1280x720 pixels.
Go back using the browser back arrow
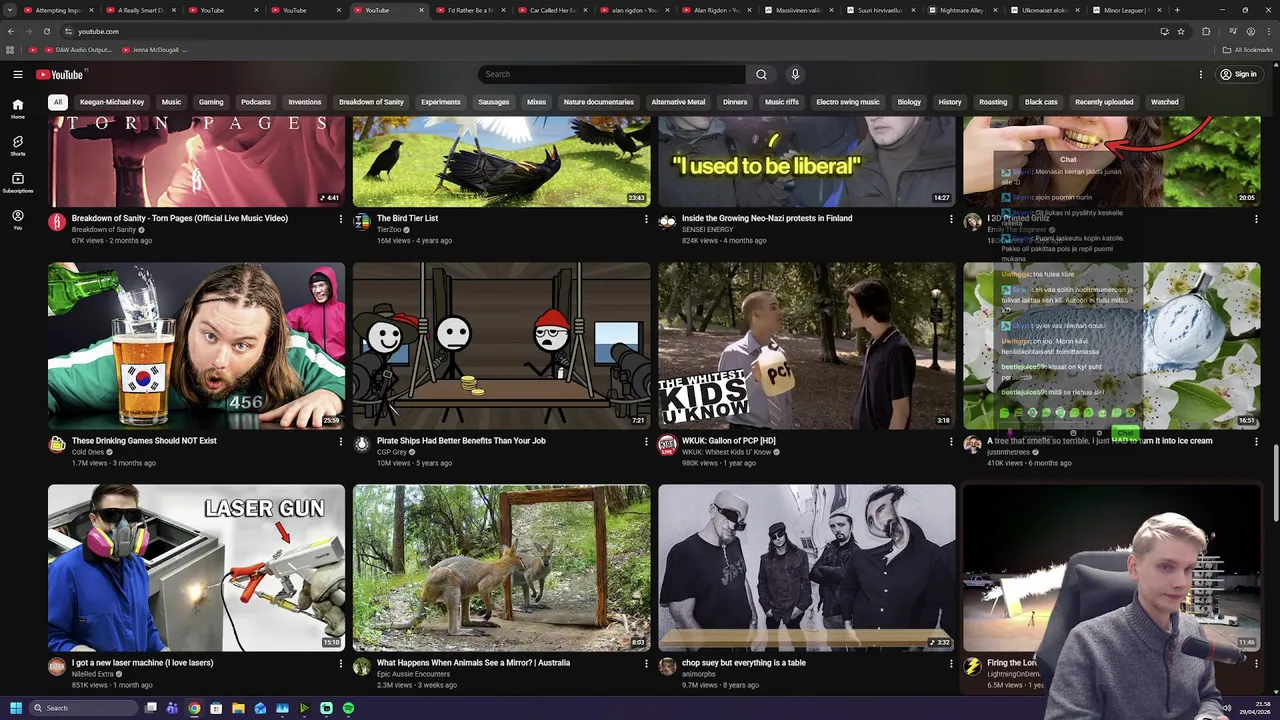(10, 31)
